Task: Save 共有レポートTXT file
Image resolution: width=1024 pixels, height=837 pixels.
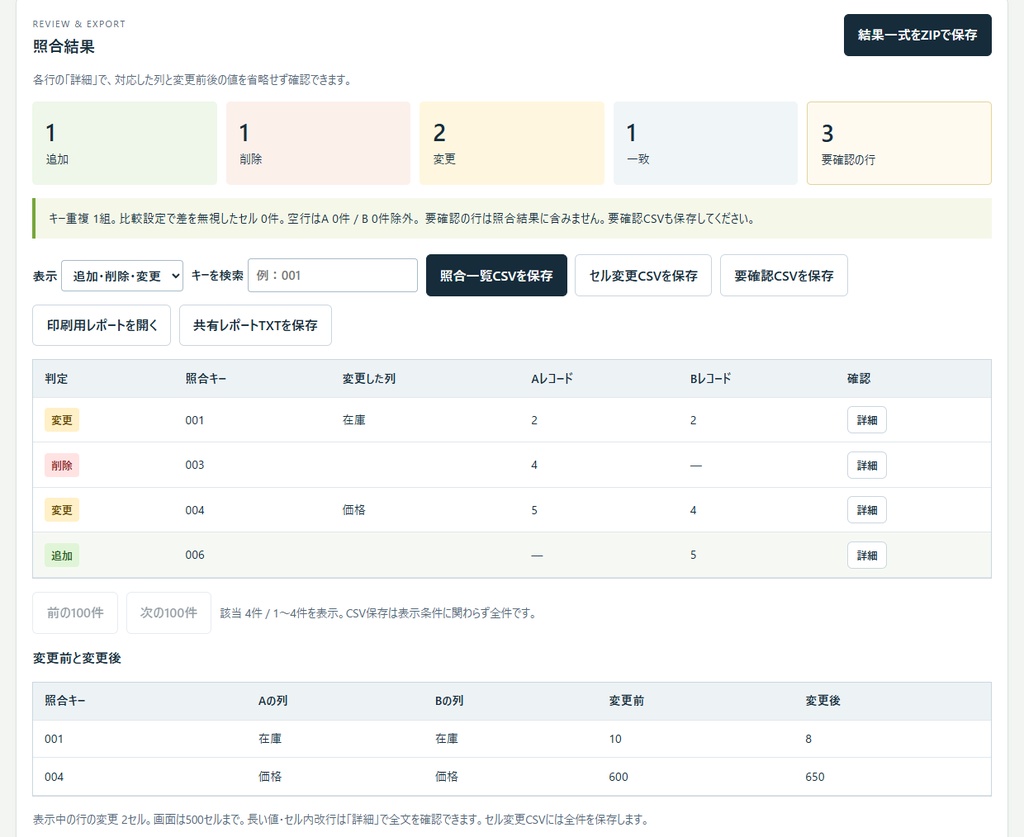Action: (x=255, y=325)
